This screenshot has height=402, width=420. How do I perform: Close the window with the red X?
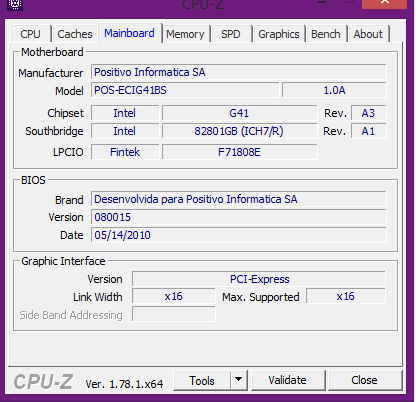pyautogui.click(x=384, y=3)
